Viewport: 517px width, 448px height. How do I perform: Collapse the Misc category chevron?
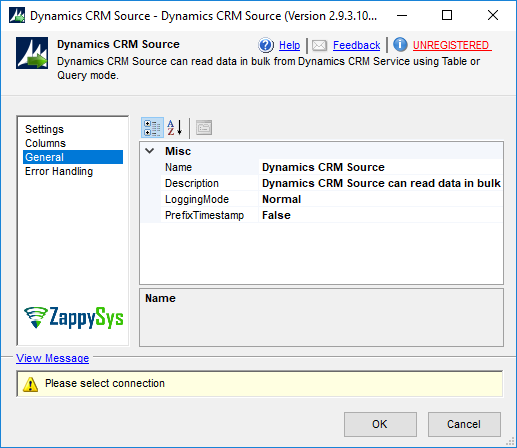tap(150, 151)
